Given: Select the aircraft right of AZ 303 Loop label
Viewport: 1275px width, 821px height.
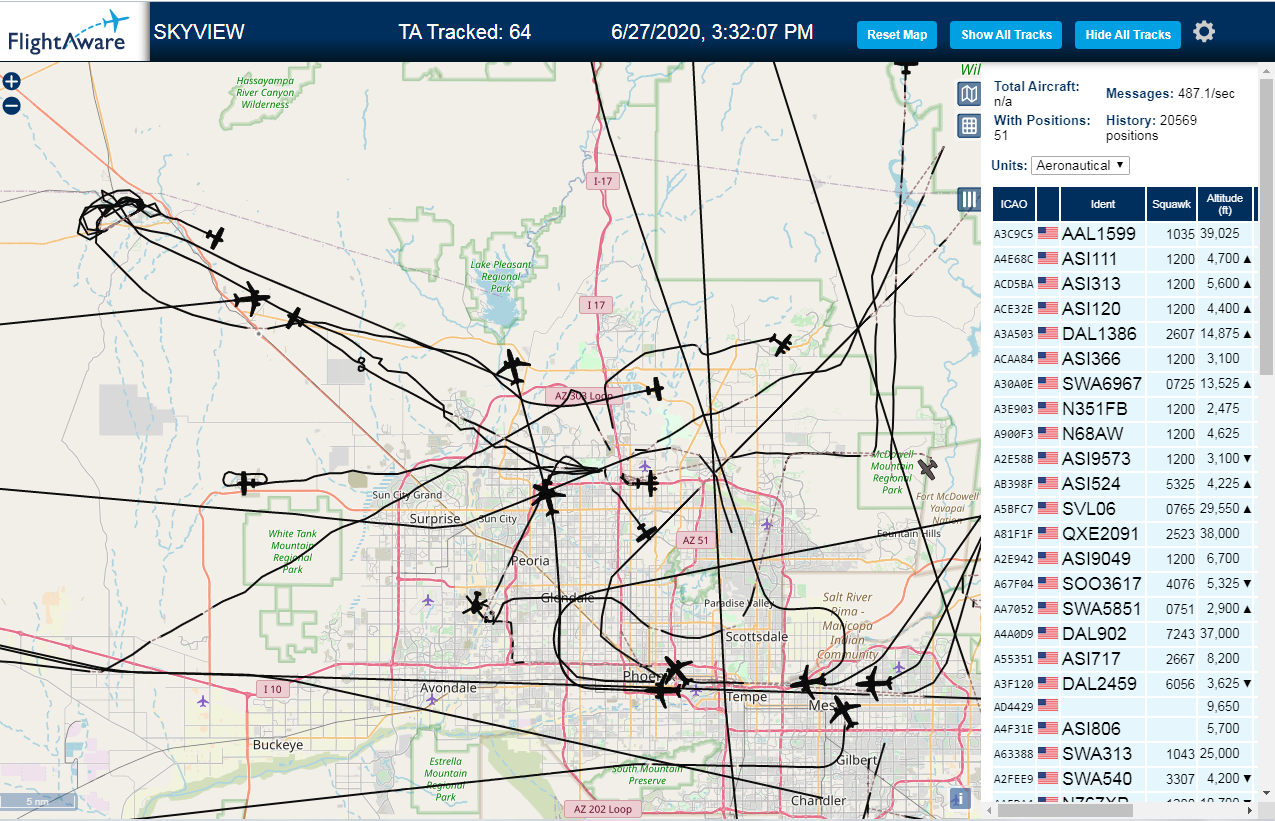Looking at the screenshot, I should click(x=655, y=388).
